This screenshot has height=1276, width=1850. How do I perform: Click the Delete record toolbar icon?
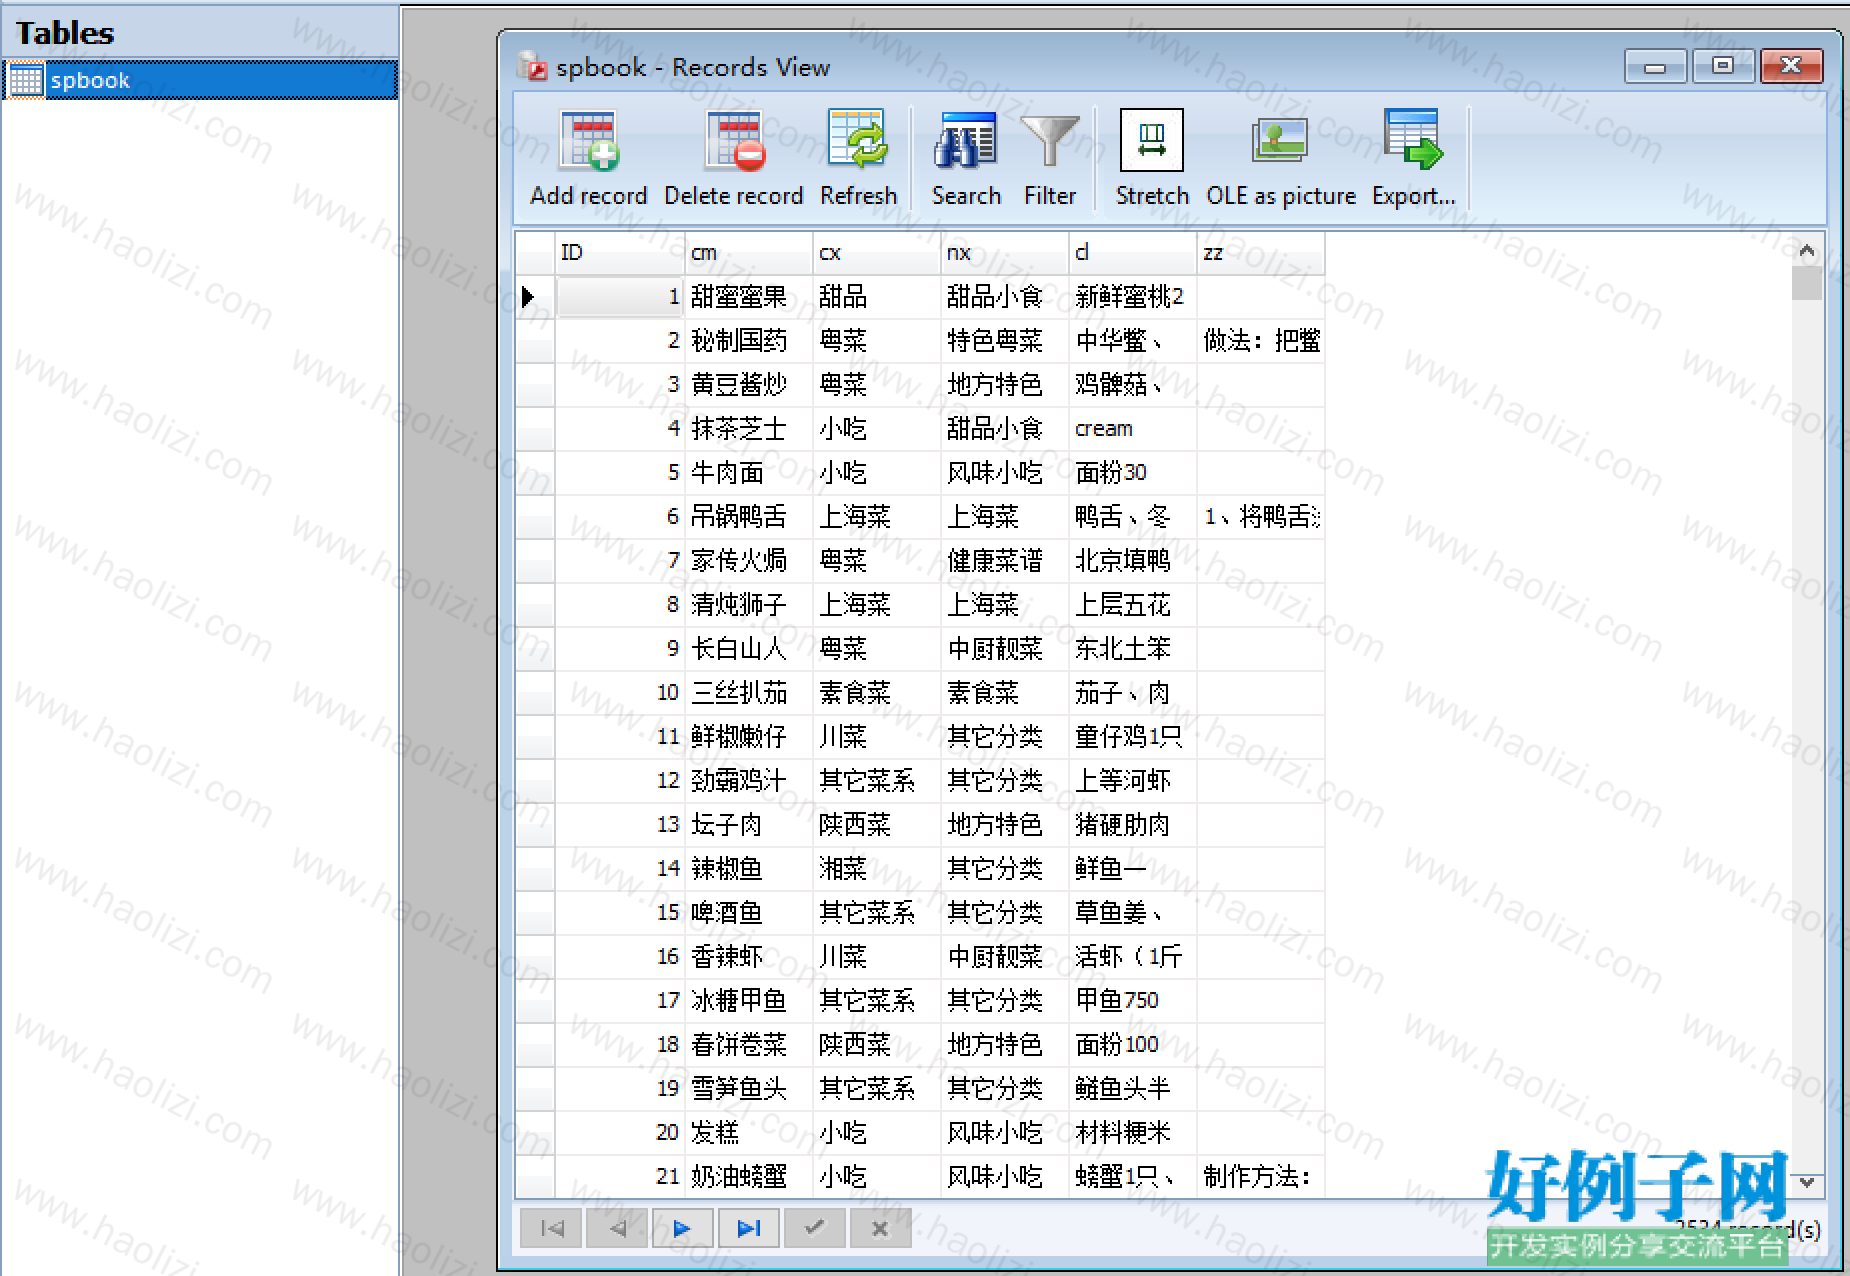tap(734, 158)
